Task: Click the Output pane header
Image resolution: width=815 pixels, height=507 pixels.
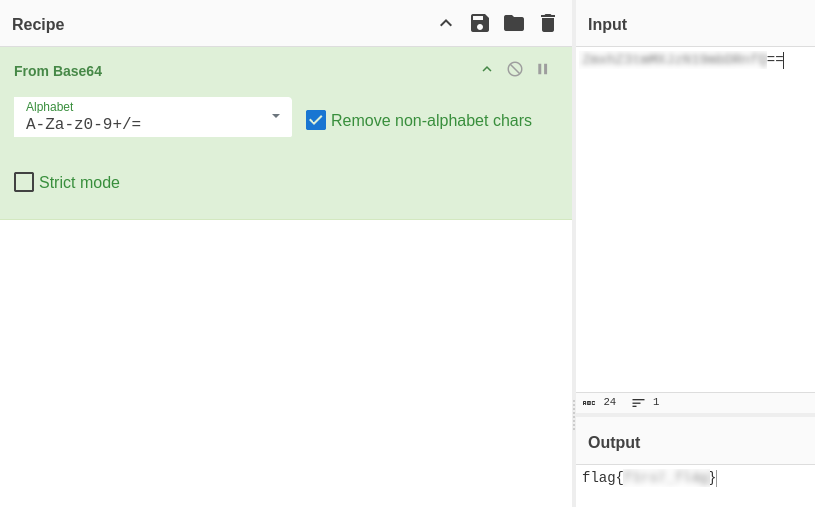Action: pos(614,442)
